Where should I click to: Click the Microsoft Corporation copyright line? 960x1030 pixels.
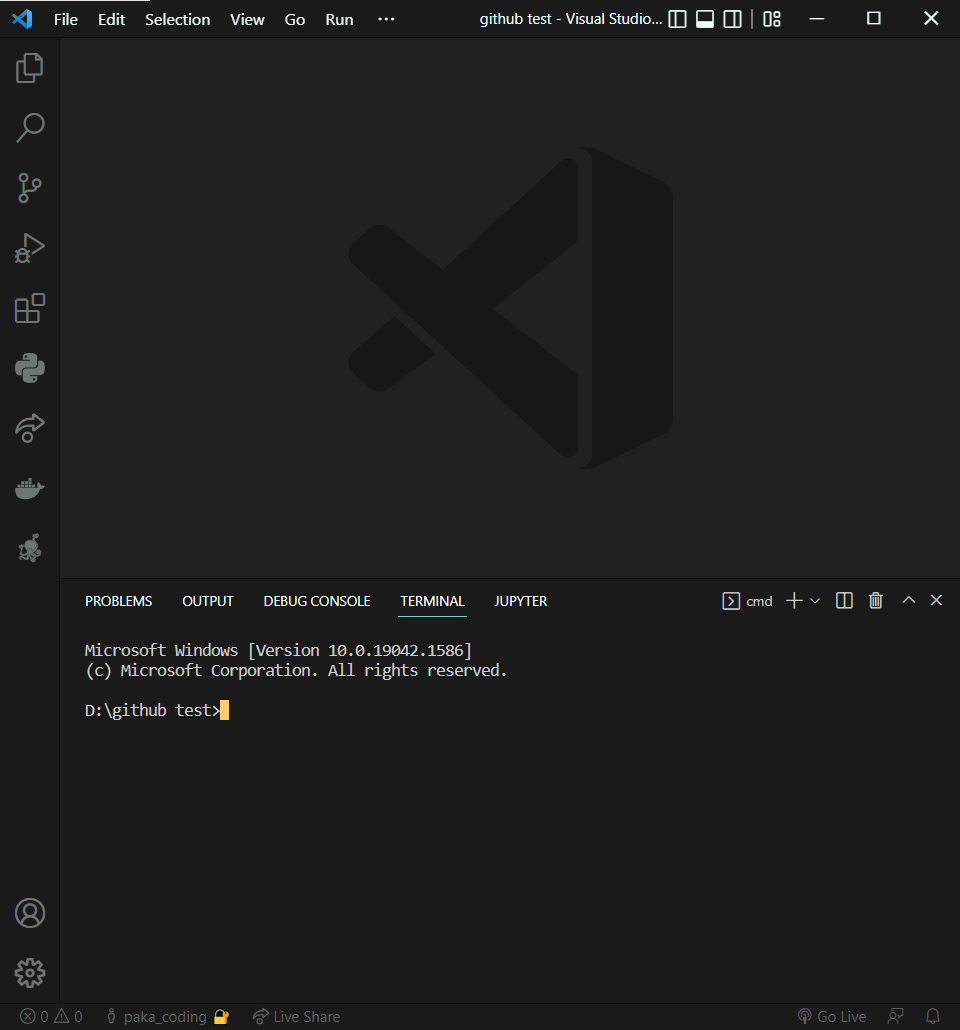point(296,671)
